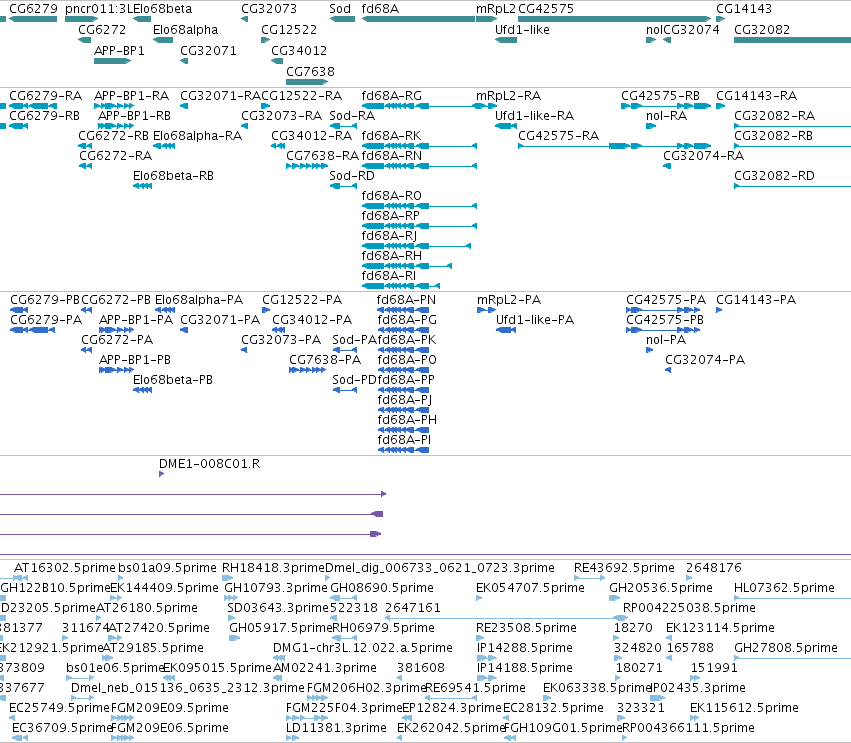Select the CG32074-RA transcript label

tap(703, 156)
